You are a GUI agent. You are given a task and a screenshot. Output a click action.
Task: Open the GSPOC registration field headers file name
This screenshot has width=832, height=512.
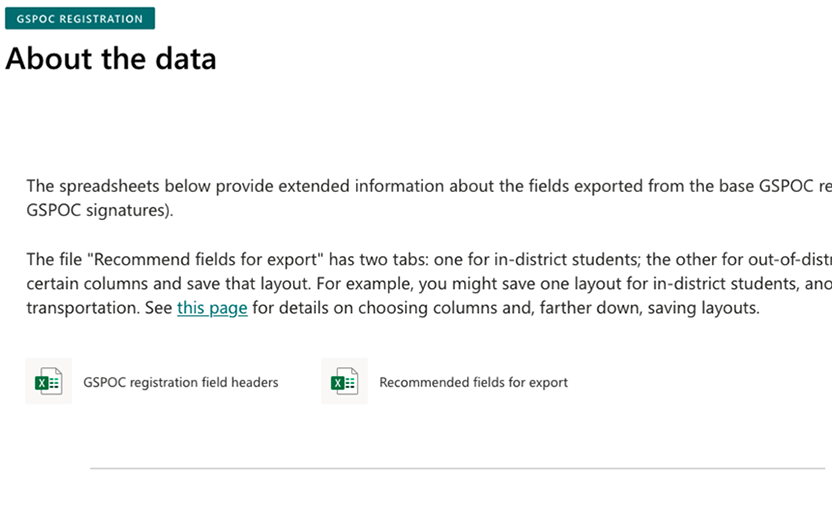181,382
